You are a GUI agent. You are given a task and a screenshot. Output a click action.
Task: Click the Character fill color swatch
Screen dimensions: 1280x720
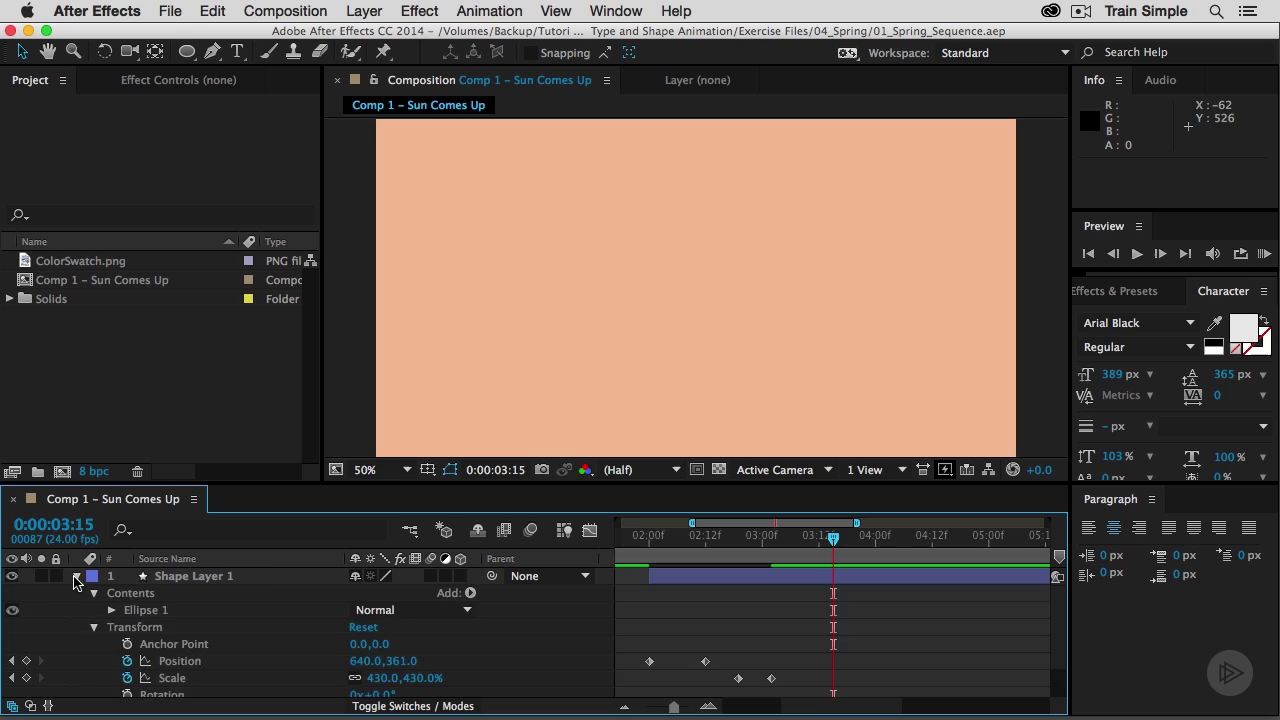point(1243,328)
